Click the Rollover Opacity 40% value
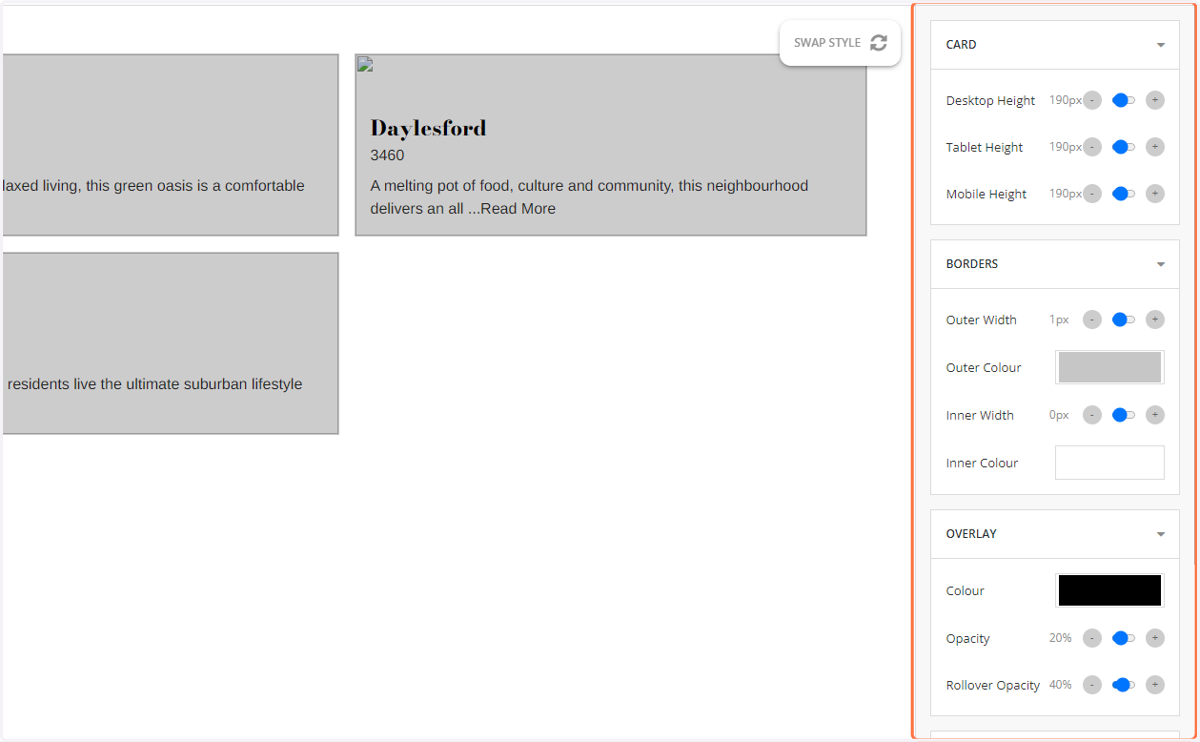Viewport: 1200px width, 742px height. 1060,685
